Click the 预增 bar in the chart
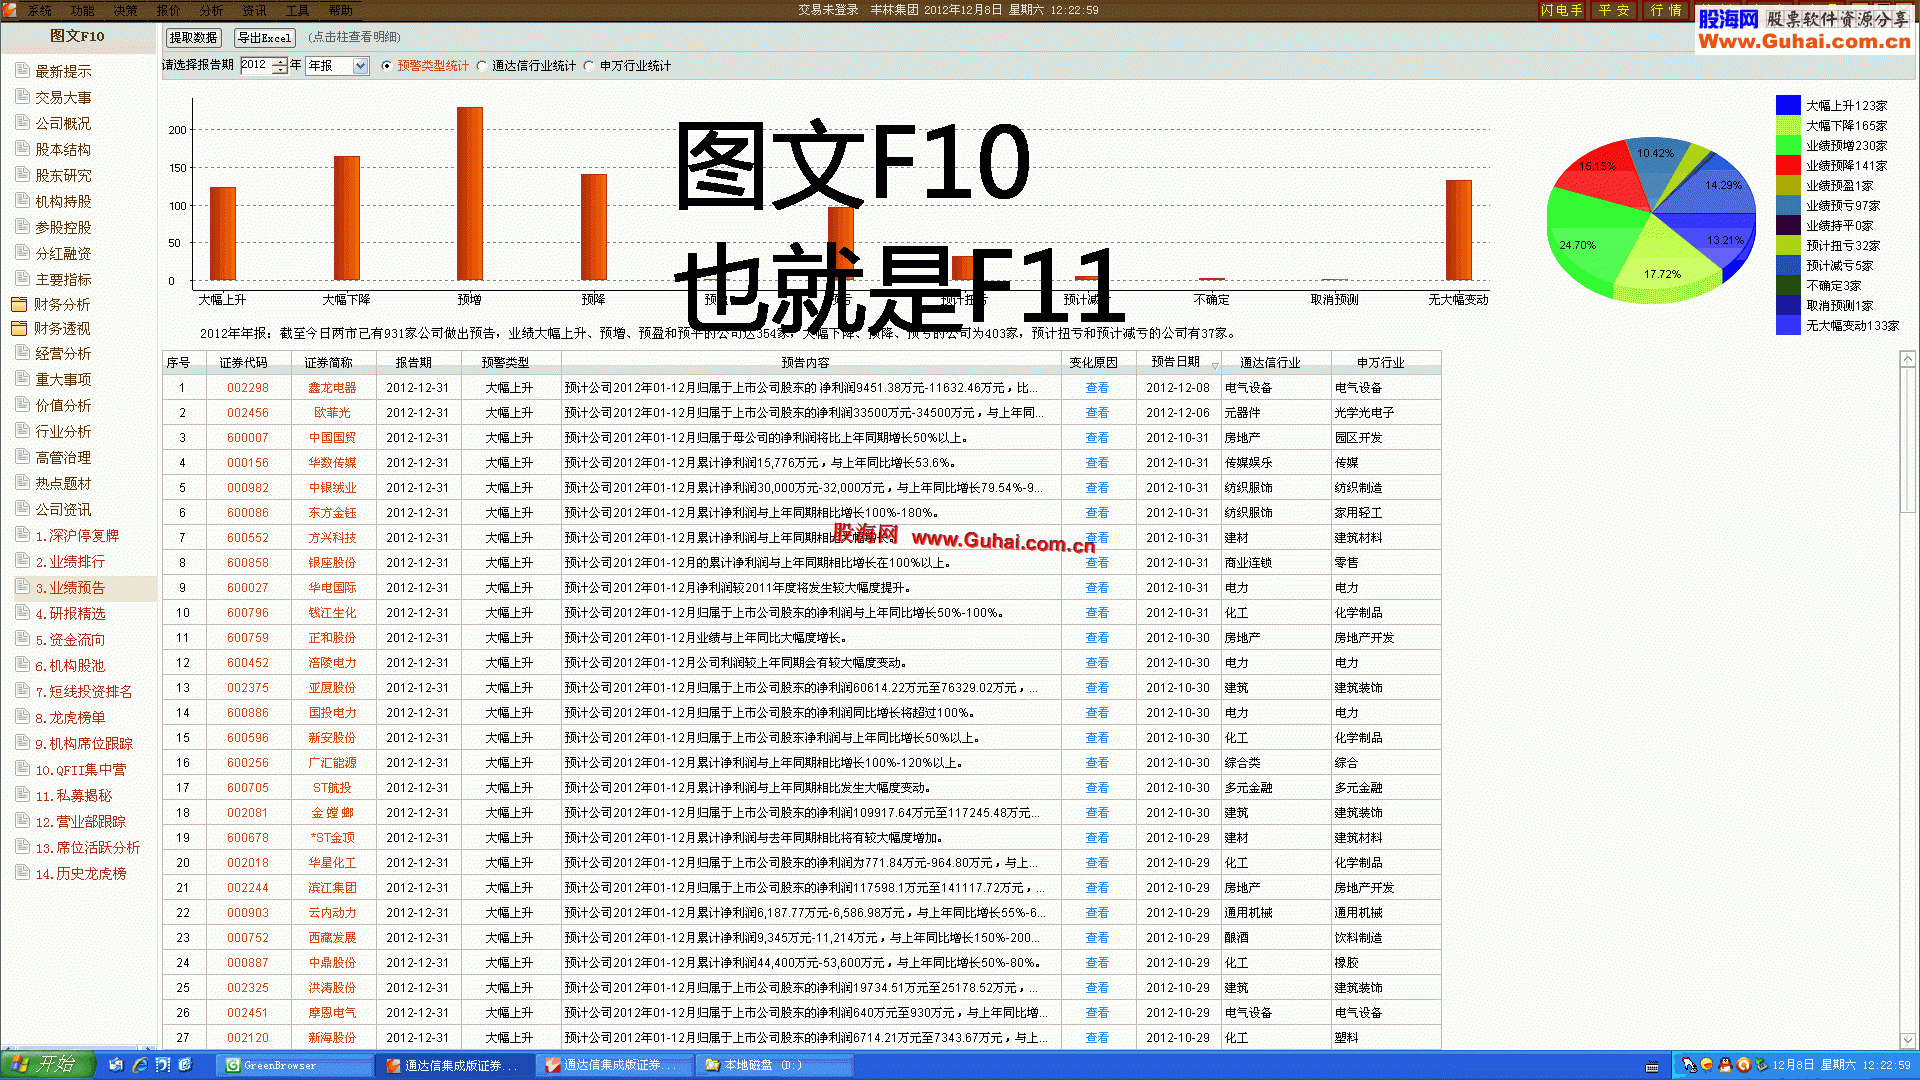Image resolution: width=1920 pixels, height=1080 pixels. pyautogui.click(x=470, y=194)
